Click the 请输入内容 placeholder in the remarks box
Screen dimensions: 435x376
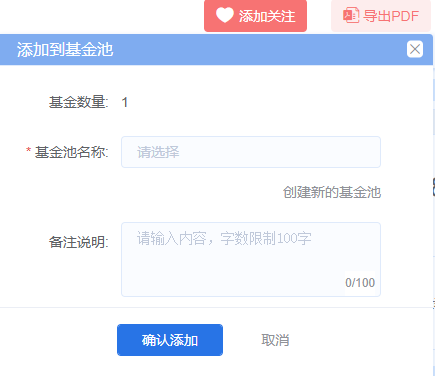pos(224,239)
